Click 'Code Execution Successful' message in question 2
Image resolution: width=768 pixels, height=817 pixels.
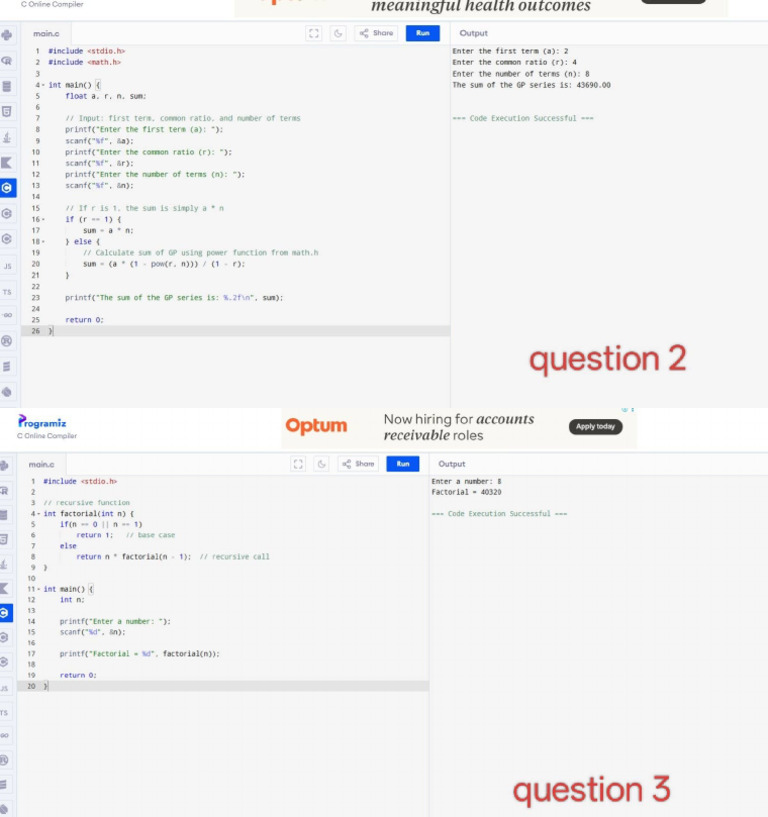pyautogui.click(x=523, y=119)
